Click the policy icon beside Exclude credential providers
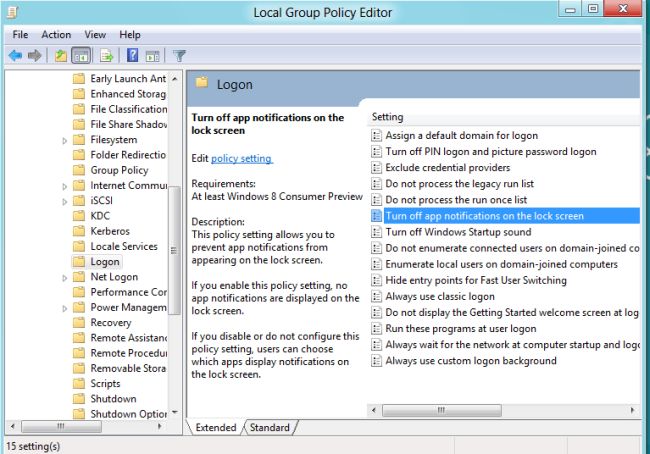This screenshot has height=454, width=650. coord(376,168)
